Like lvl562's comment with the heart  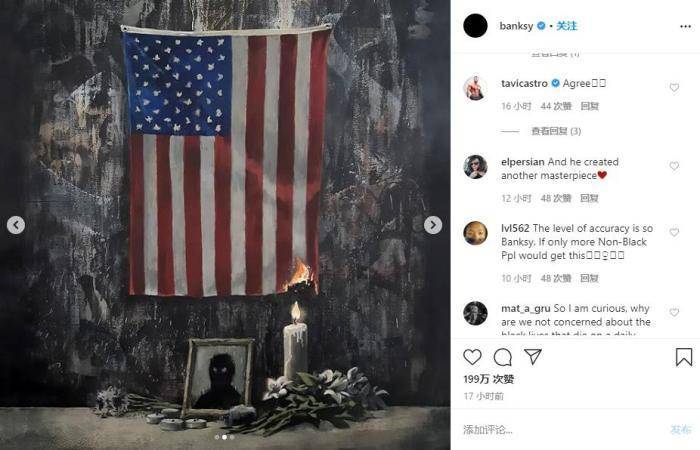[x=674, y=232]
